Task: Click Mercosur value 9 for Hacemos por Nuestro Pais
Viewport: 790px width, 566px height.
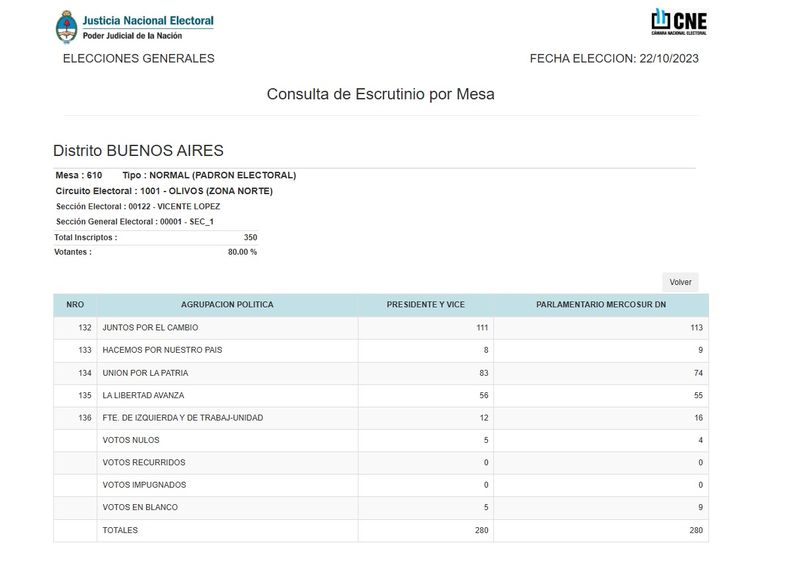Action: tap(700, 350)
